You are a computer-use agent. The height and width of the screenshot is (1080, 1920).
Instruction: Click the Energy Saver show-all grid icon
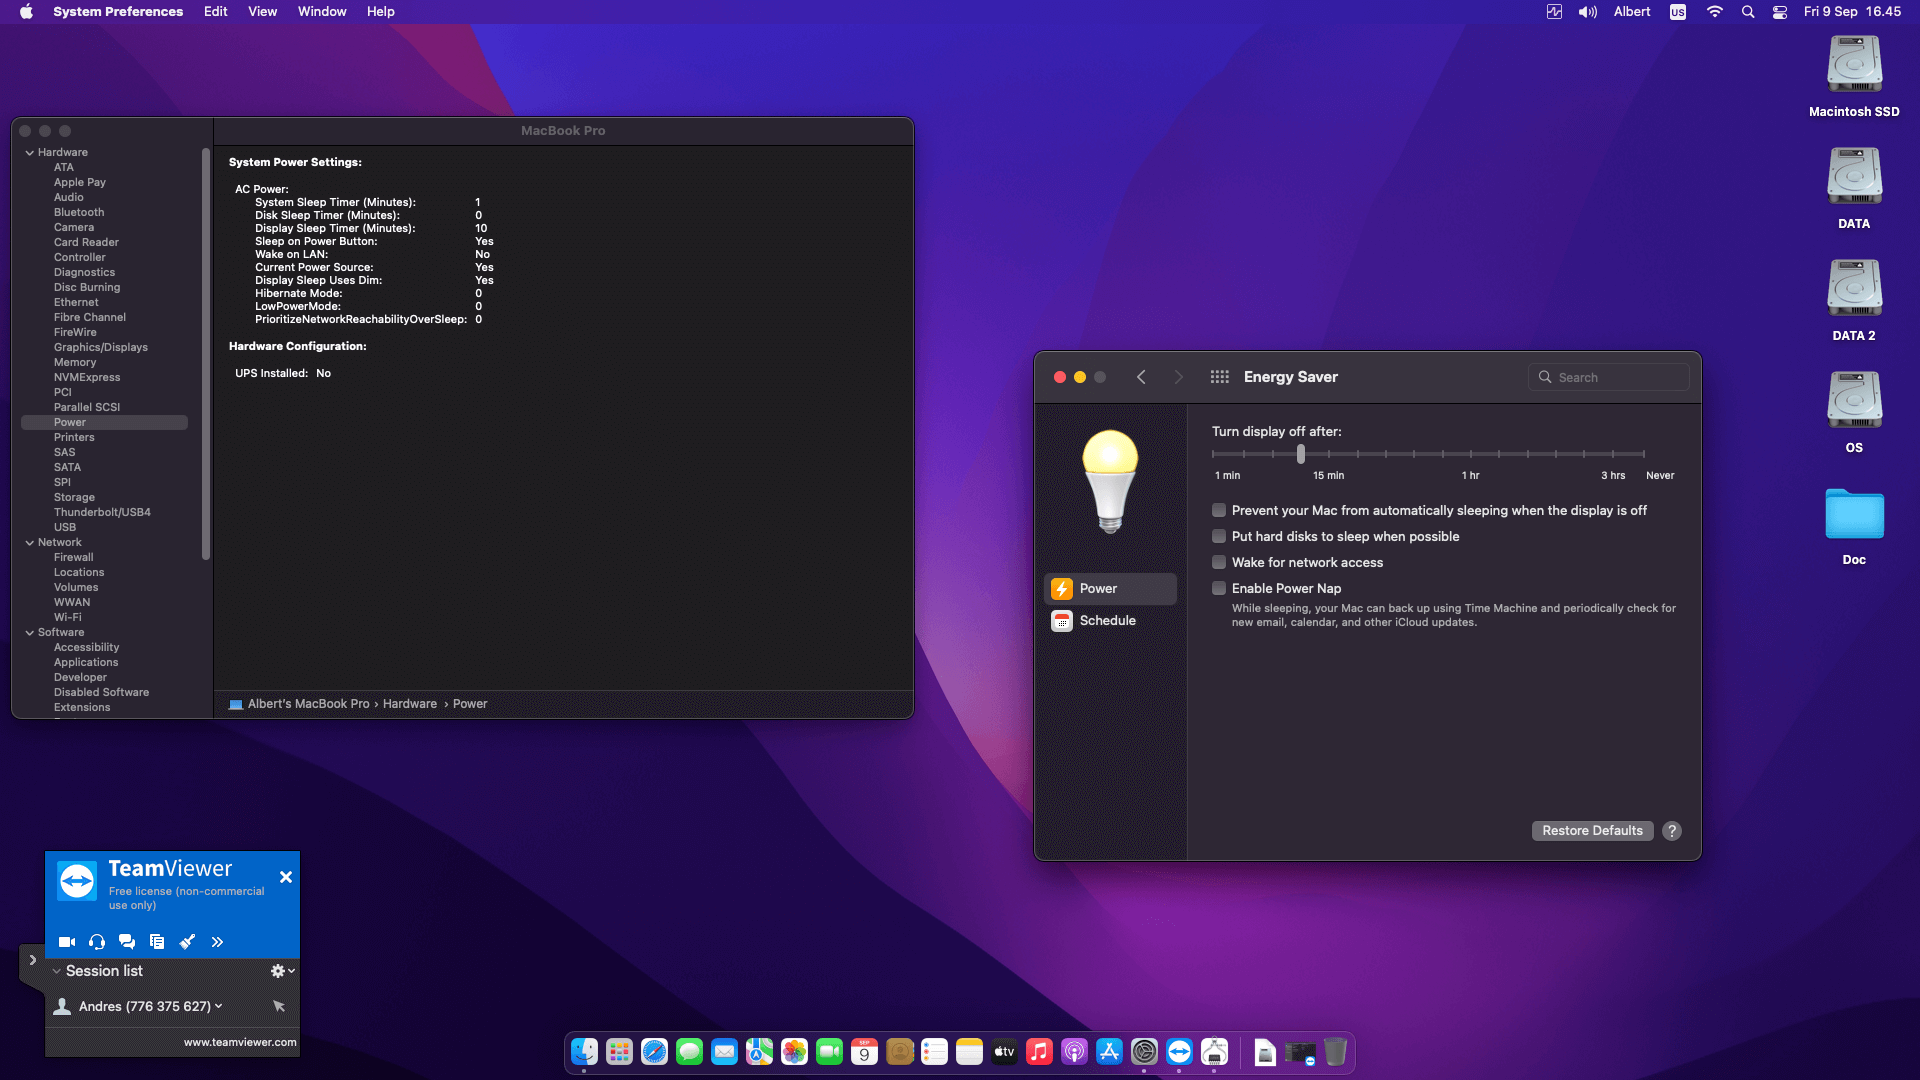pos(1219,377)
